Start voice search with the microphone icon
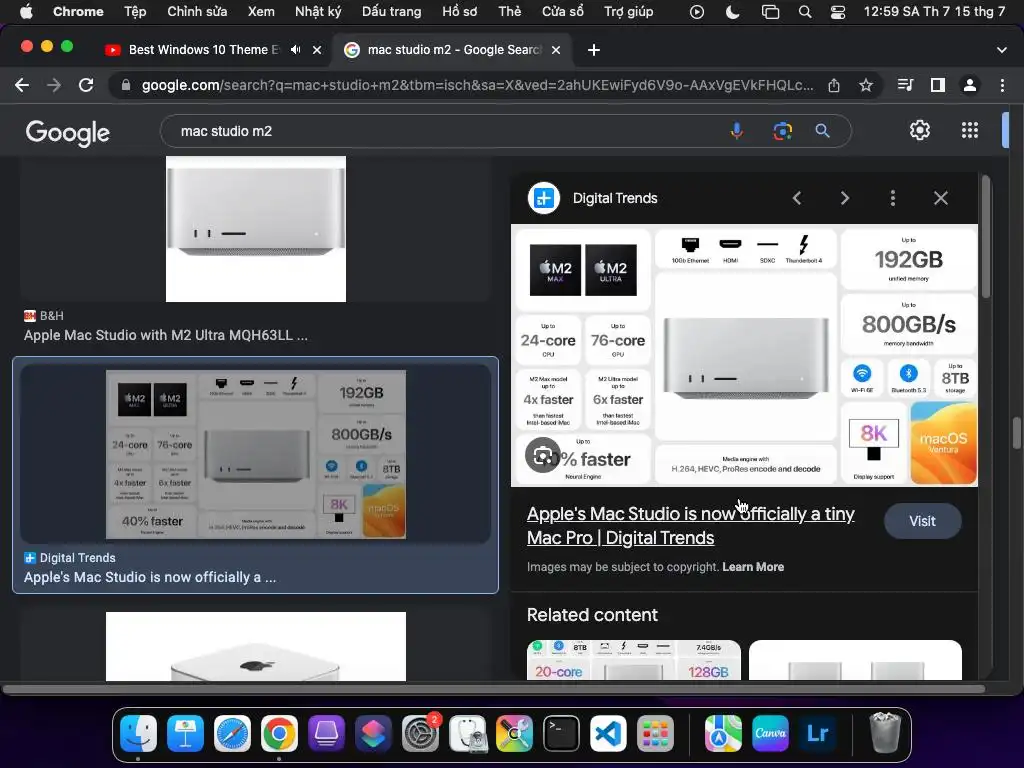The height and width of the screenshot is (768, 1024). pos(737,131)
